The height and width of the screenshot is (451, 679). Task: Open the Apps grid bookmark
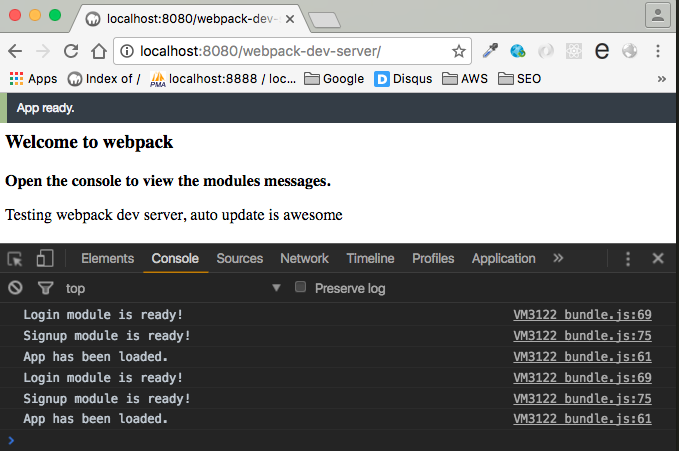(x=33, y=79)
